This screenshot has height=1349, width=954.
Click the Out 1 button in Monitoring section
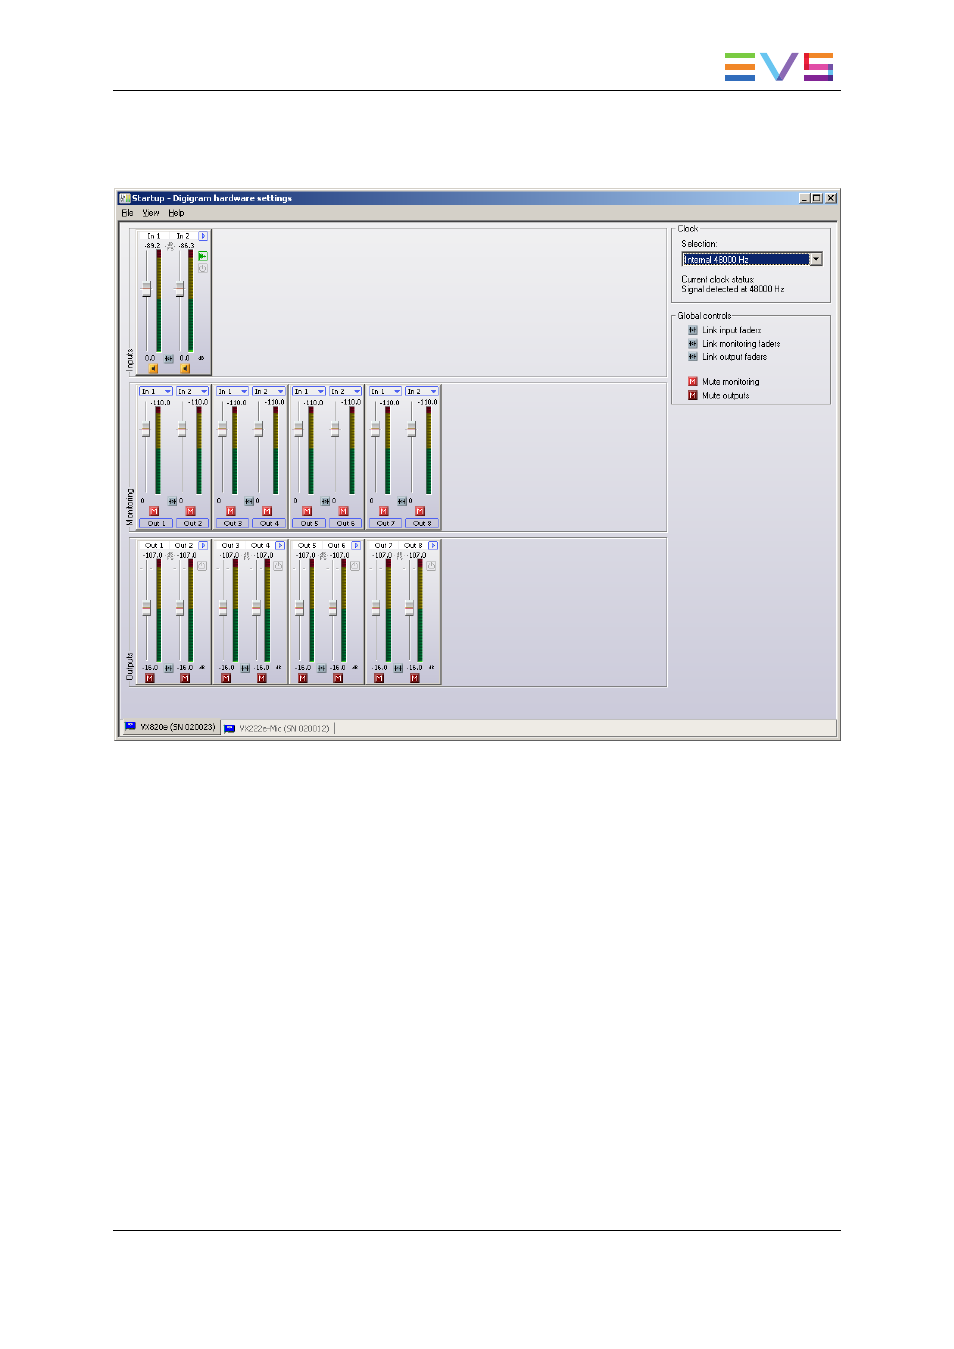pos(156,523)
